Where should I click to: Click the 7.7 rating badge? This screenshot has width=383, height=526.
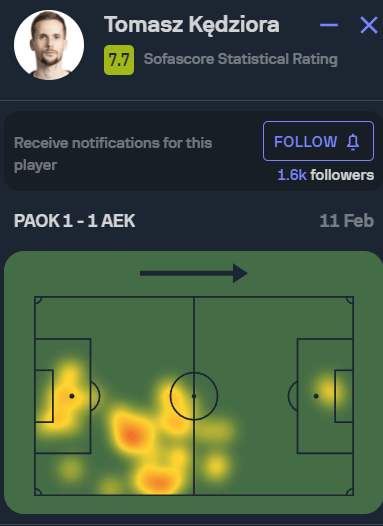coord(119,60)
